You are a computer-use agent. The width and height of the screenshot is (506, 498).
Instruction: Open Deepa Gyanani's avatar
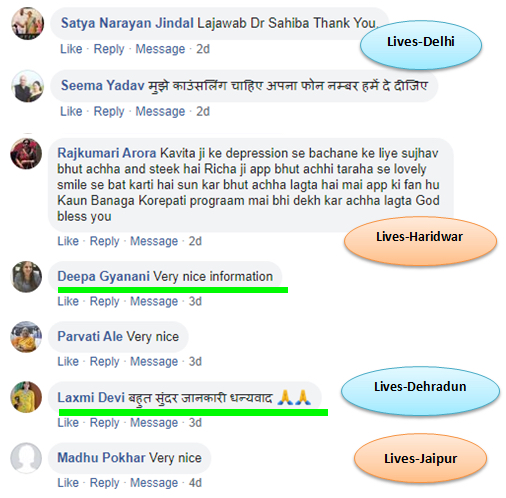tap(26, 277)
